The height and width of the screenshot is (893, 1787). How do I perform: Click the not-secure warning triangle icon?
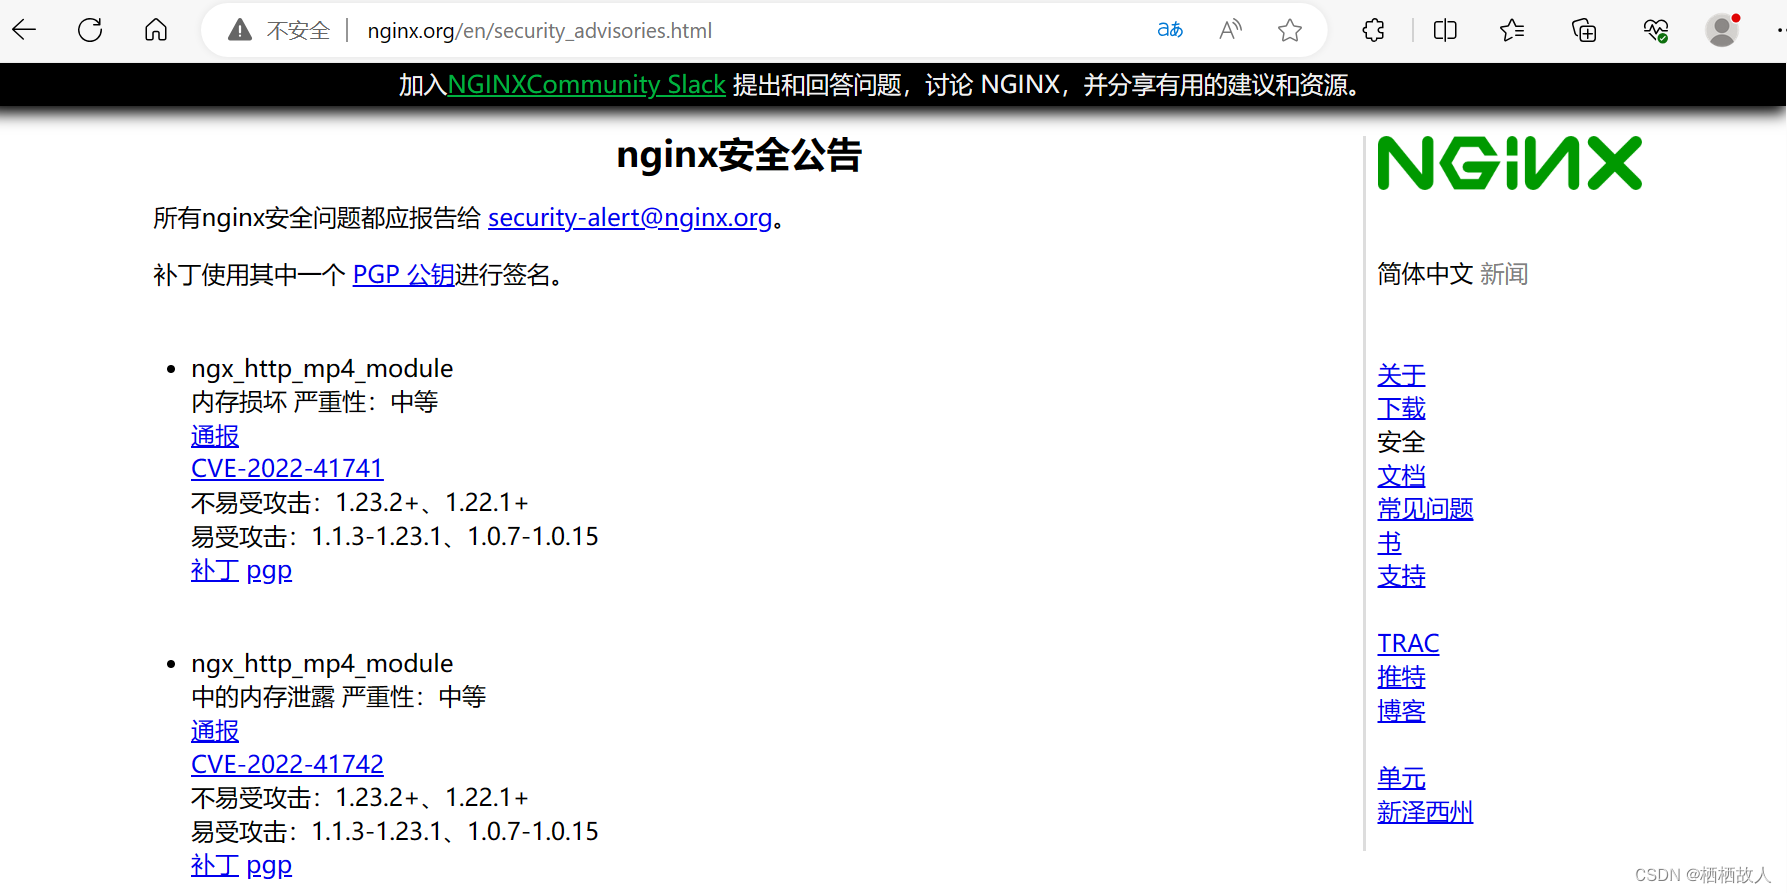click(x=240, y=30)
